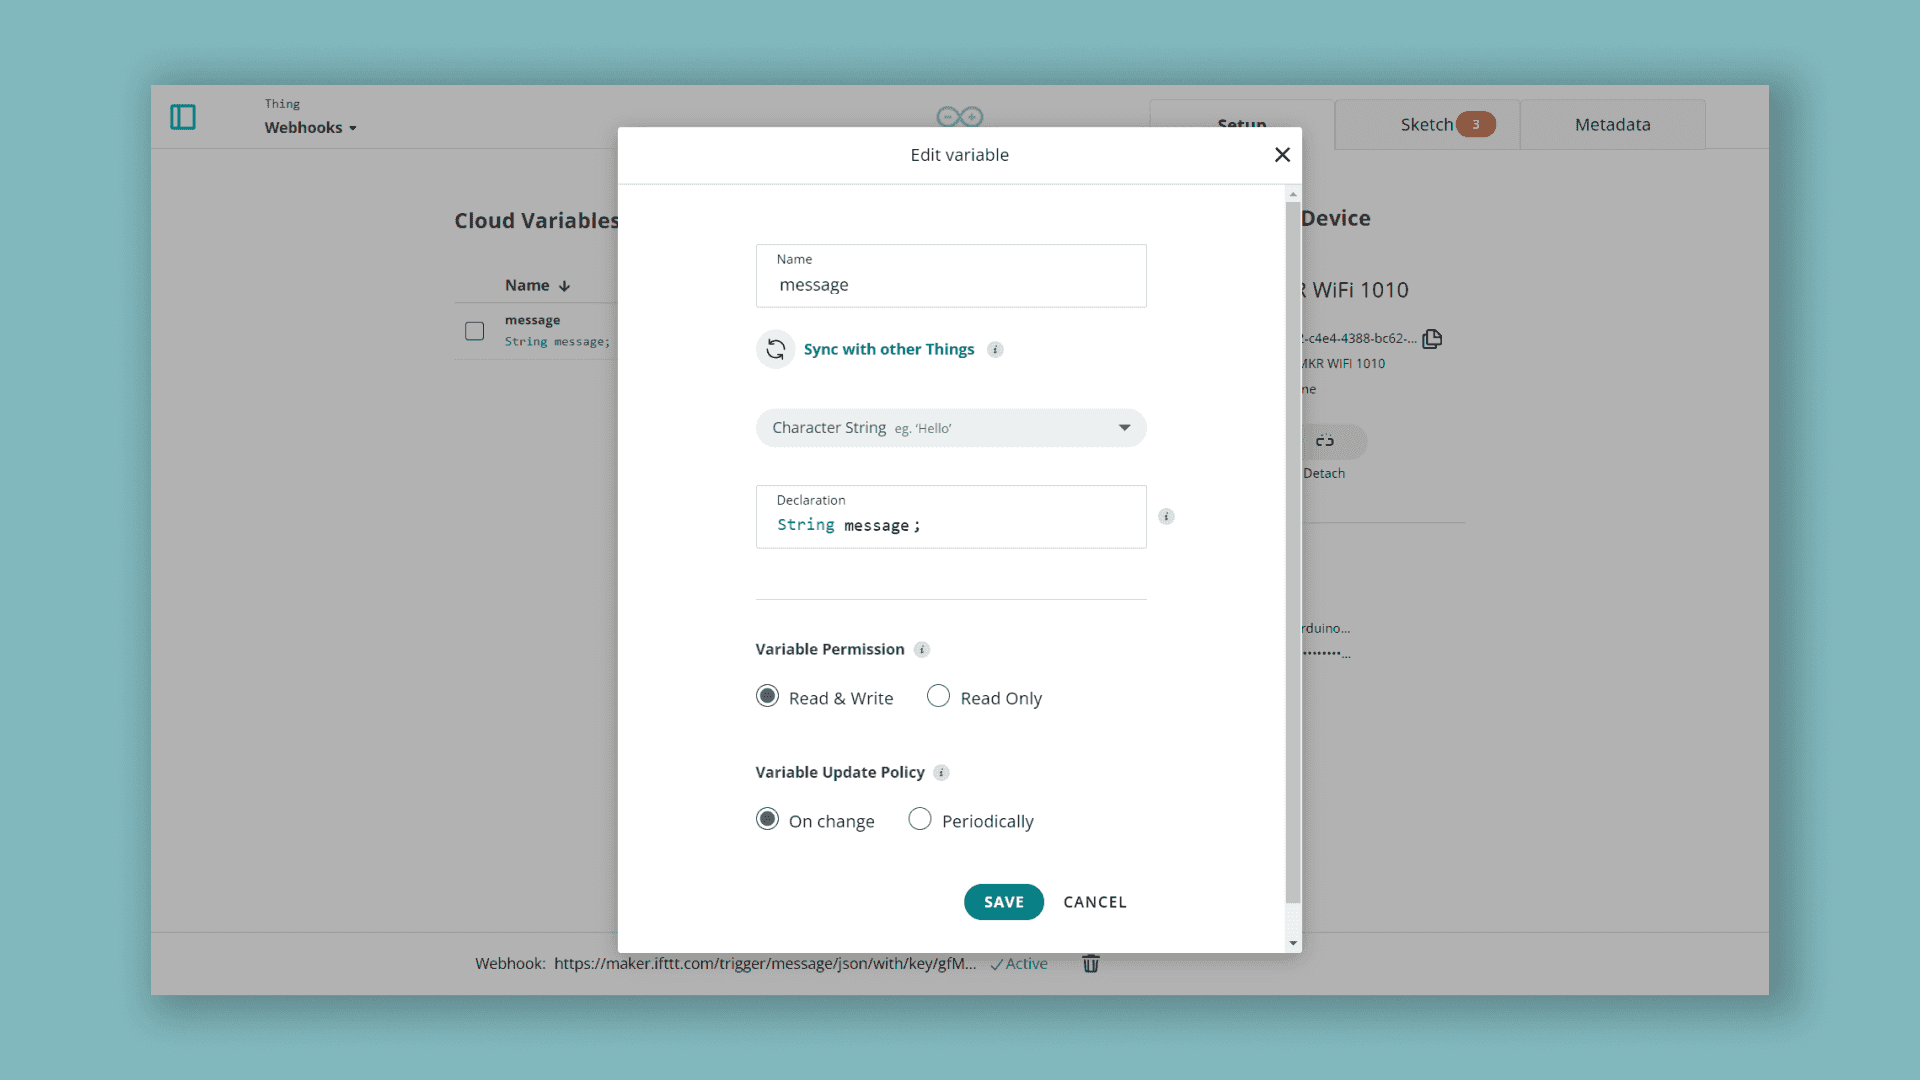
Task: Select Read Only permission
Action: [x=938, y=696]
